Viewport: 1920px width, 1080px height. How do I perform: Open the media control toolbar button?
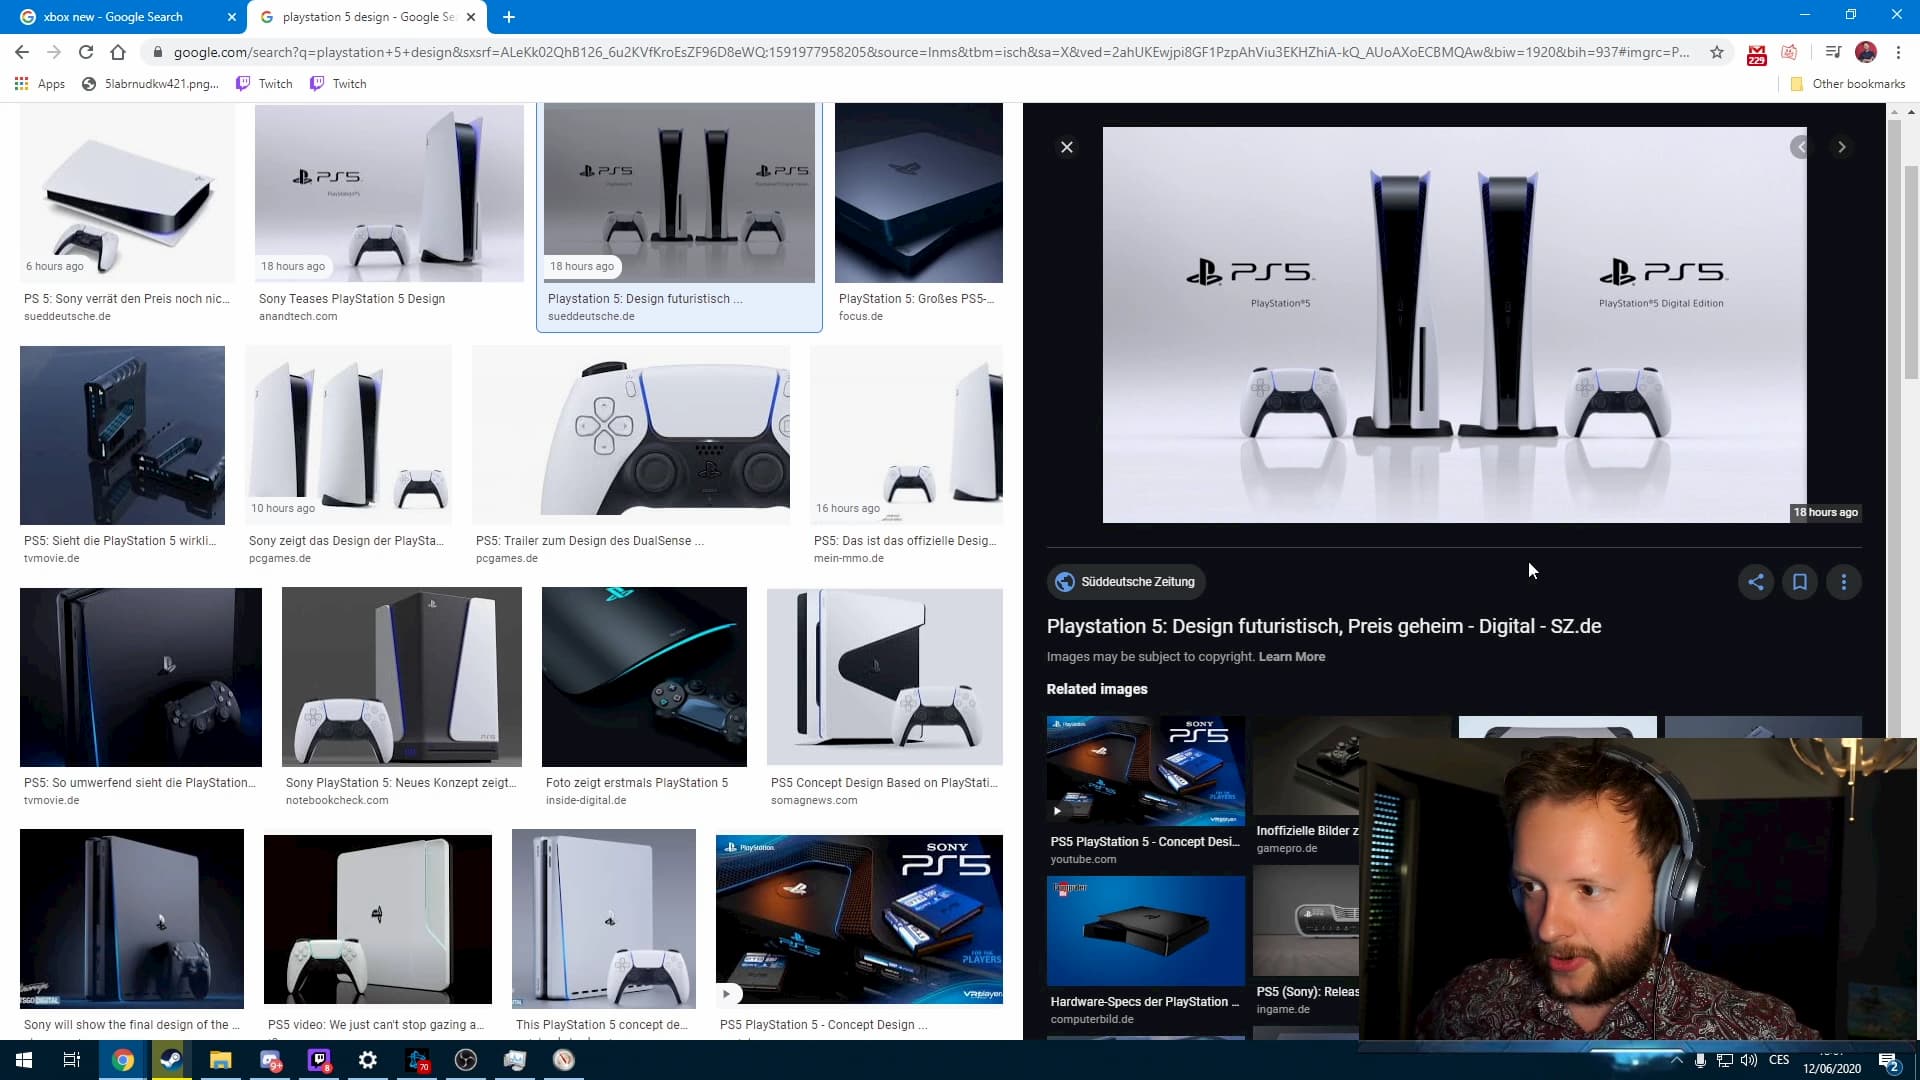pyautogui.click(x=1832, y=52)
